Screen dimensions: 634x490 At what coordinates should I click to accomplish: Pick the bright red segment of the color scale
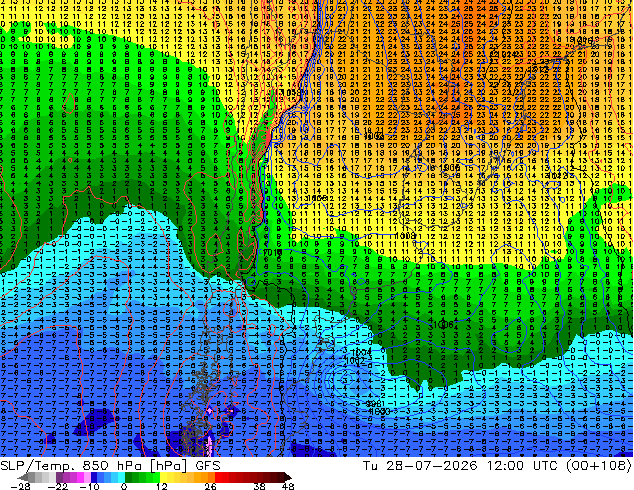pyautogui.click(x=218, y=477)
